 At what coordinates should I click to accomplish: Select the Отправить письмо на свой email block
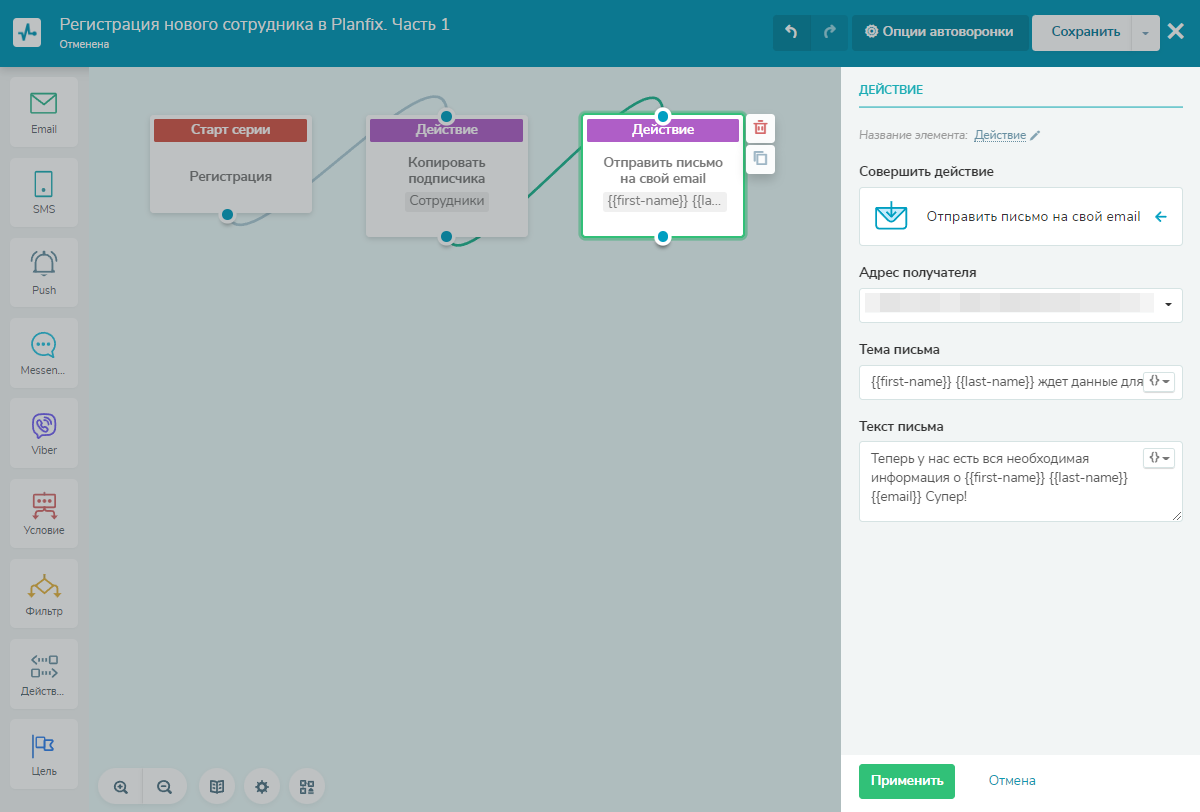(x=663, y=176)
